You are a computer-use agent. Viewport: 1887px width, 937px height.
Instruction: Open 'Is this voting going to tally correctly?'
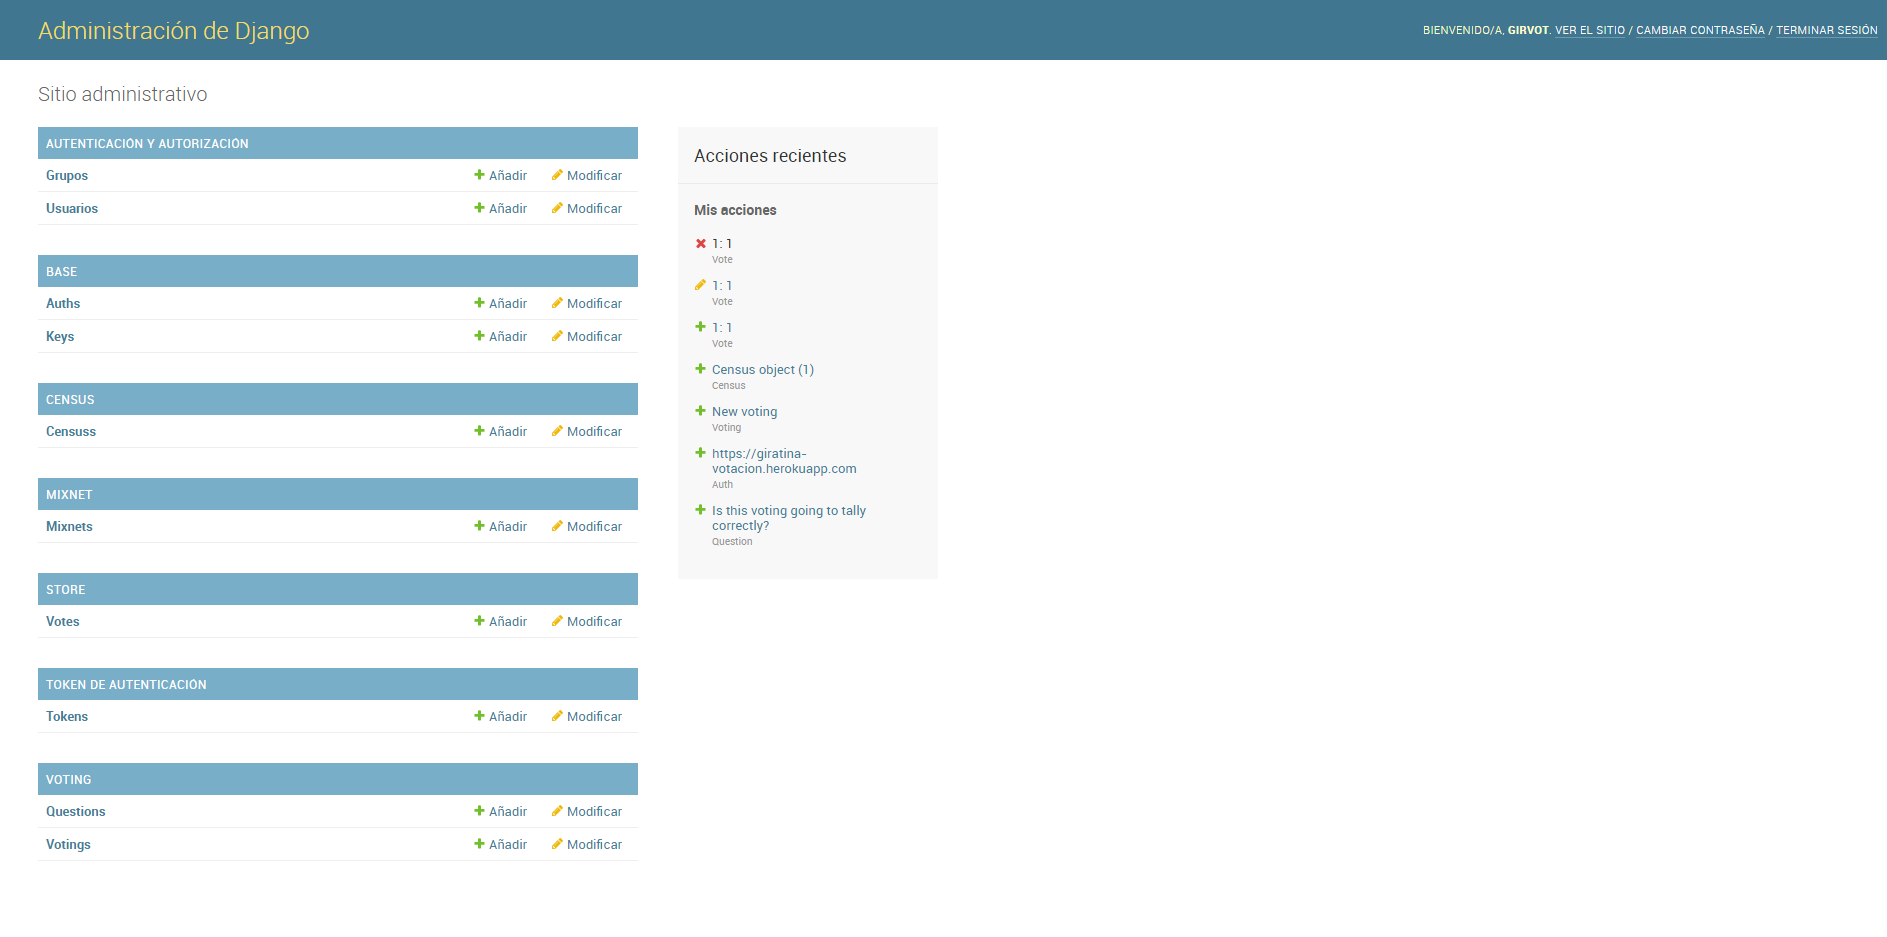(789, 518)
